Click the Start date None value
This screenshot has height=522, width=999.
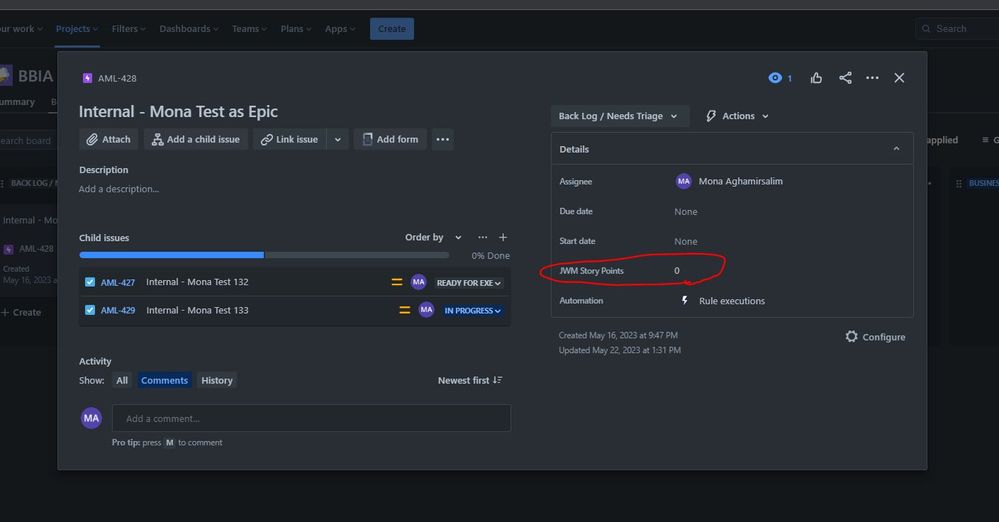coord(686,242)
